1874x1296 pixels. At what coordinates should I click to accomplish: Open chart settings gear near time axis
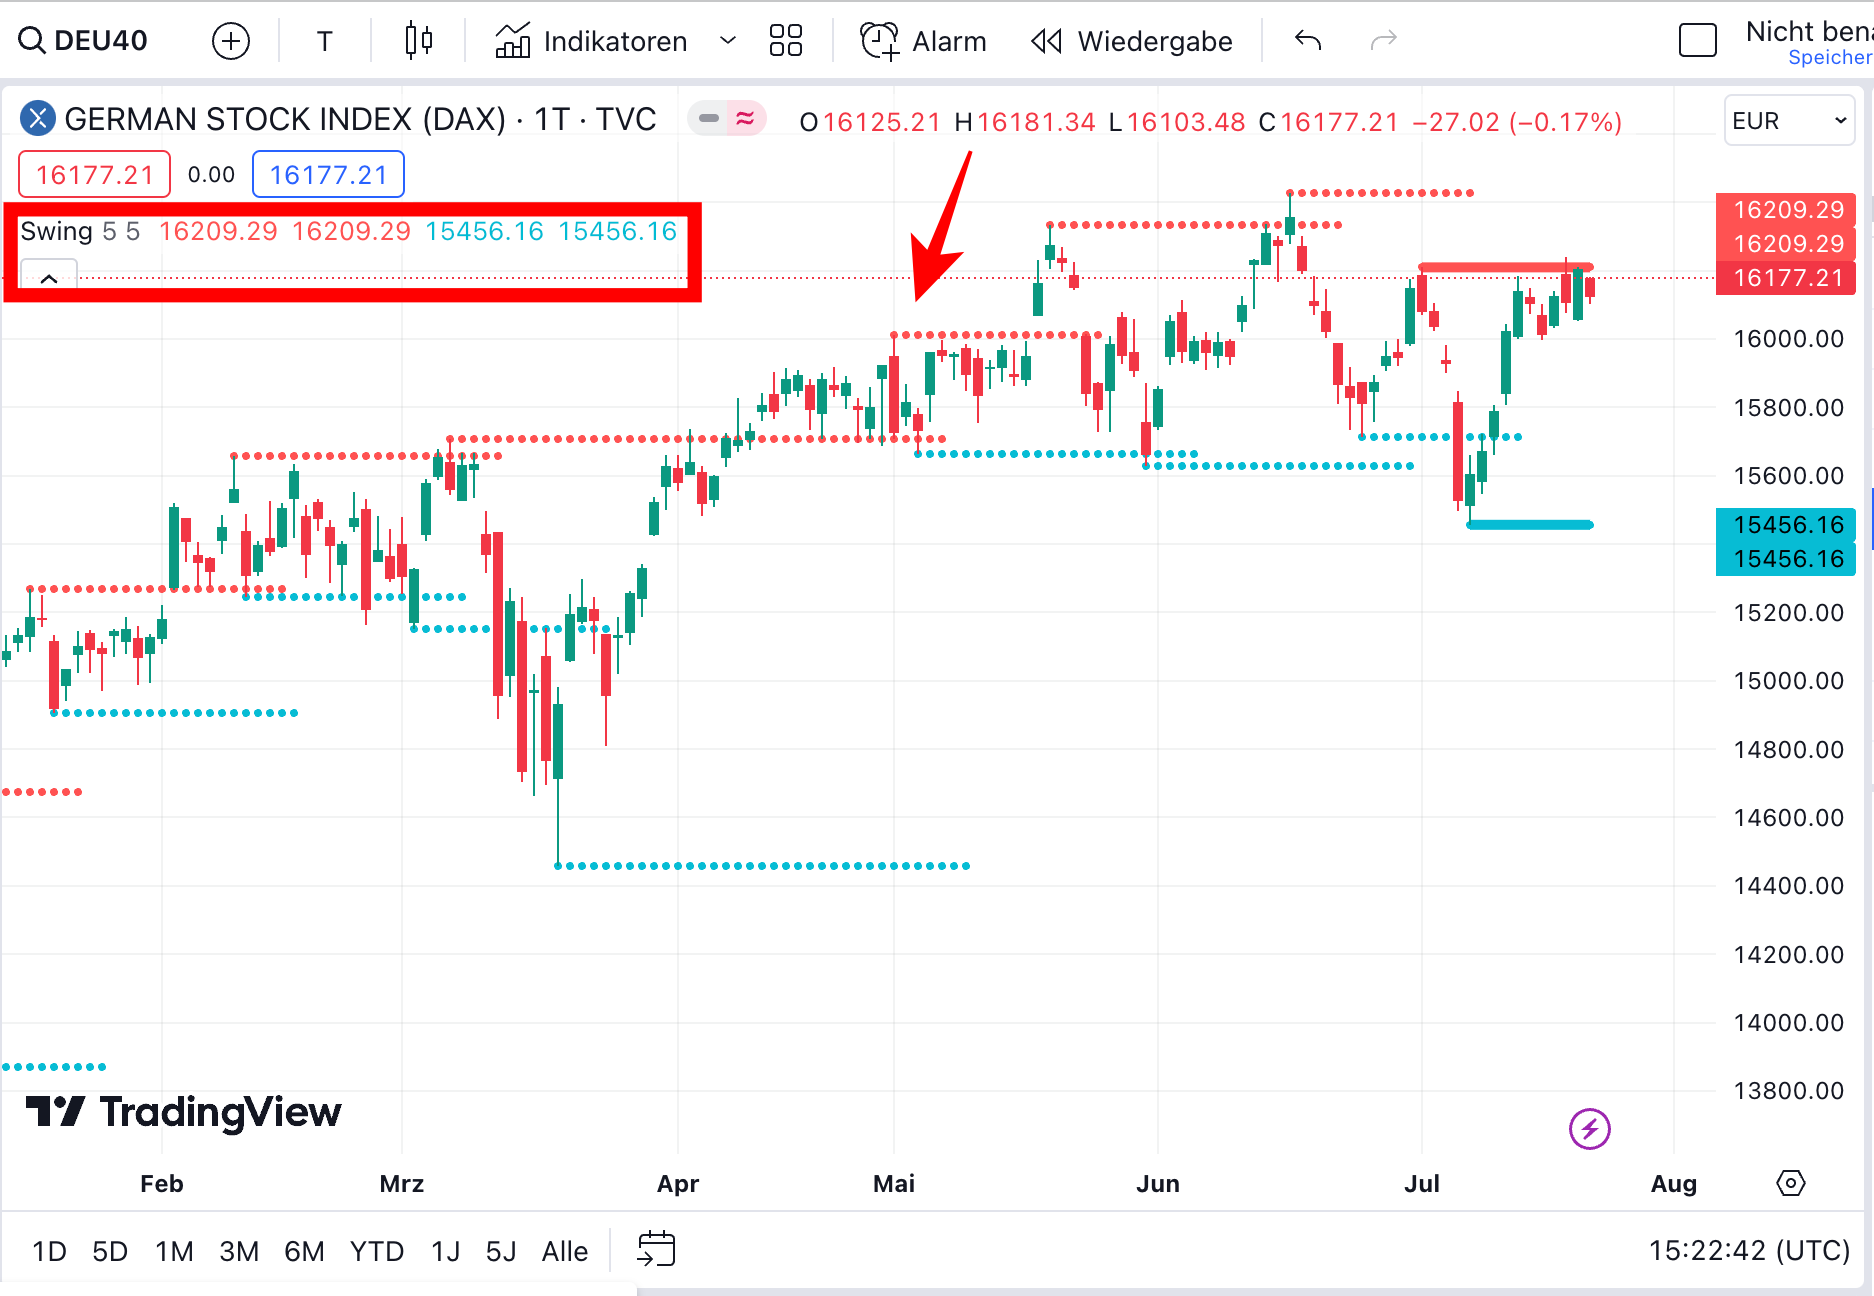click(1790, 1183)
